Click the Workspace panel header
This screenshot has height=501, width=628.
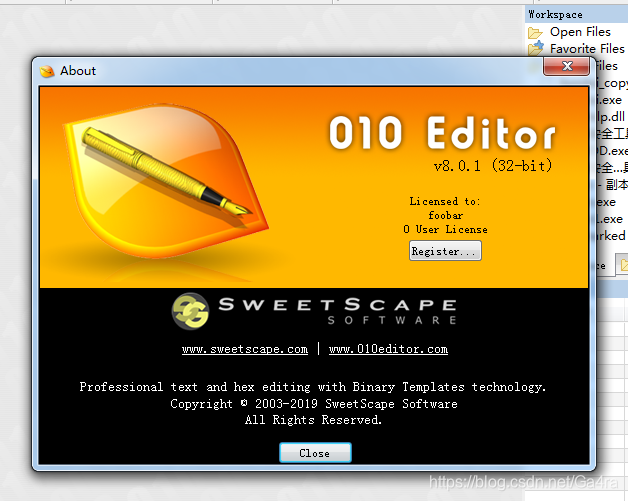[576, 14]
